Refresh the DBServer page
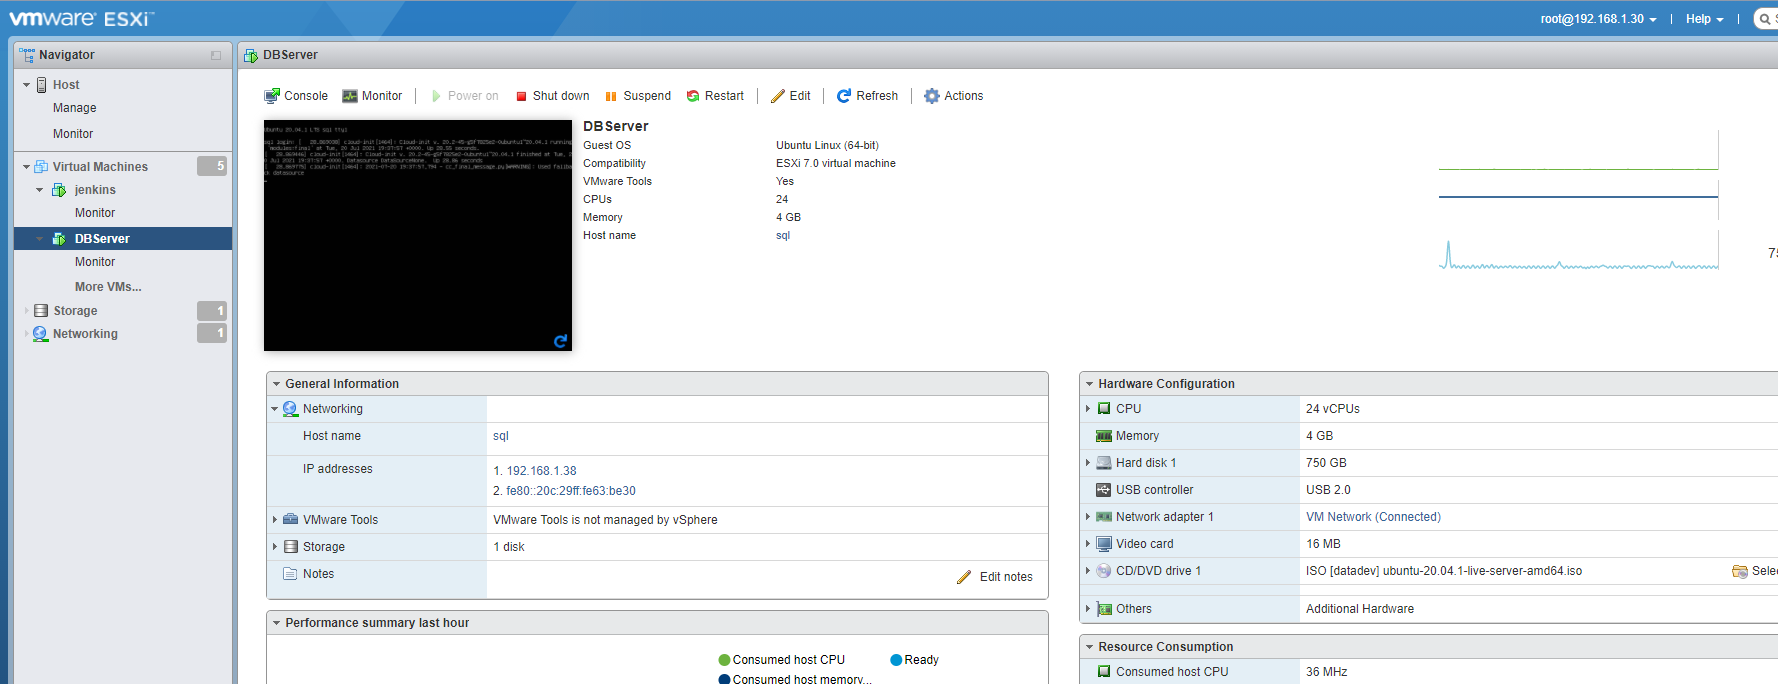Screen dimensions: 1778x684 point(867,96)
